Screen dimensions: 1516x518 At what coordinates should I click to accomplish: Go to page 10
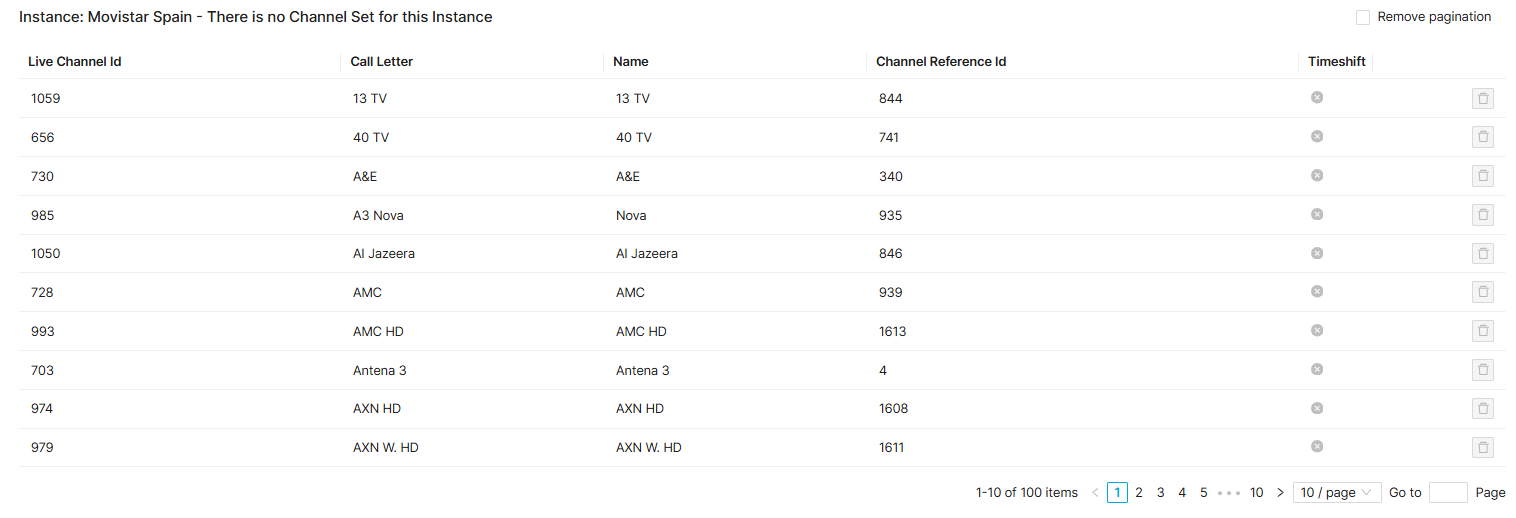coord(1257,492)
